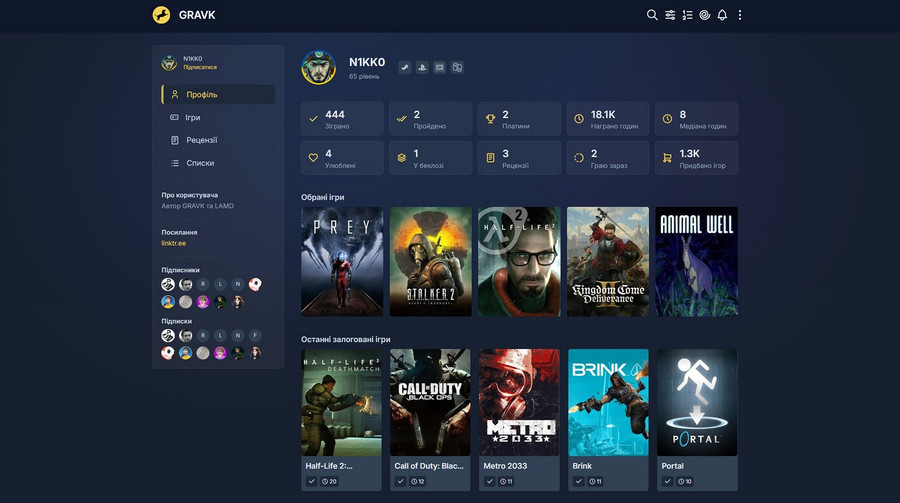The width and height of the screenshot is (900, 503).
Task: Click the checkmark badge under Portal
Action: coord(667,481)
